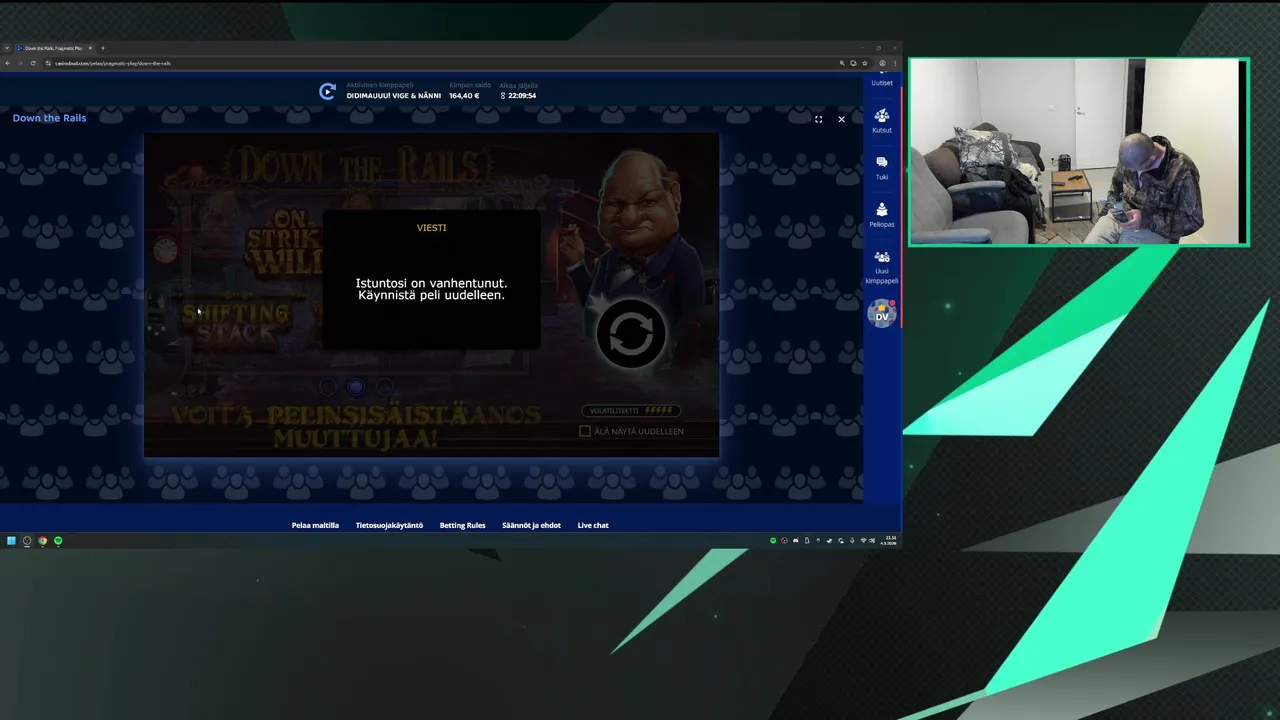Open the Betting Rules link
Viewport: 1280px width, 720px height.
[462, 525]
